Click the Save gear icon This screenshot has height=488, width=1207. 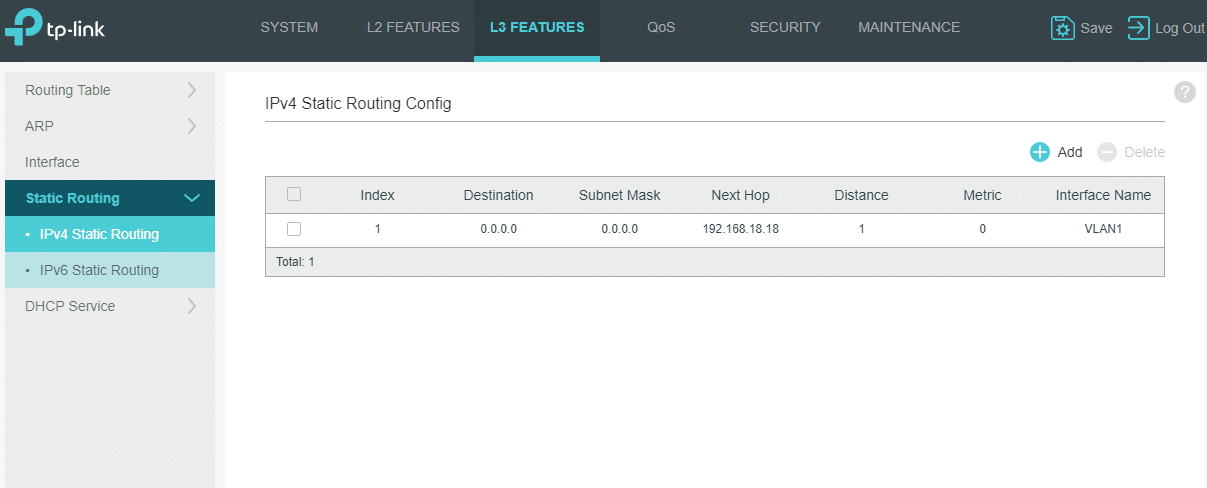1062,28
